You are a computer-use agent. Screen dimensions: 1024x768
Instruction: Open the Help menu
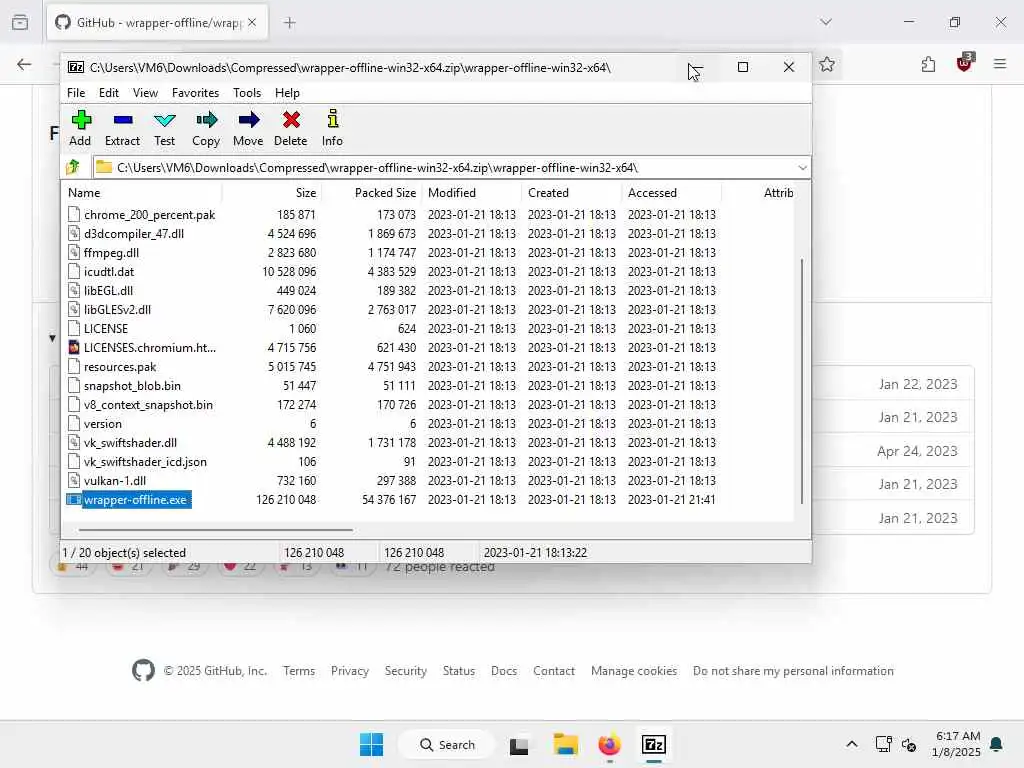coord(287,93)
